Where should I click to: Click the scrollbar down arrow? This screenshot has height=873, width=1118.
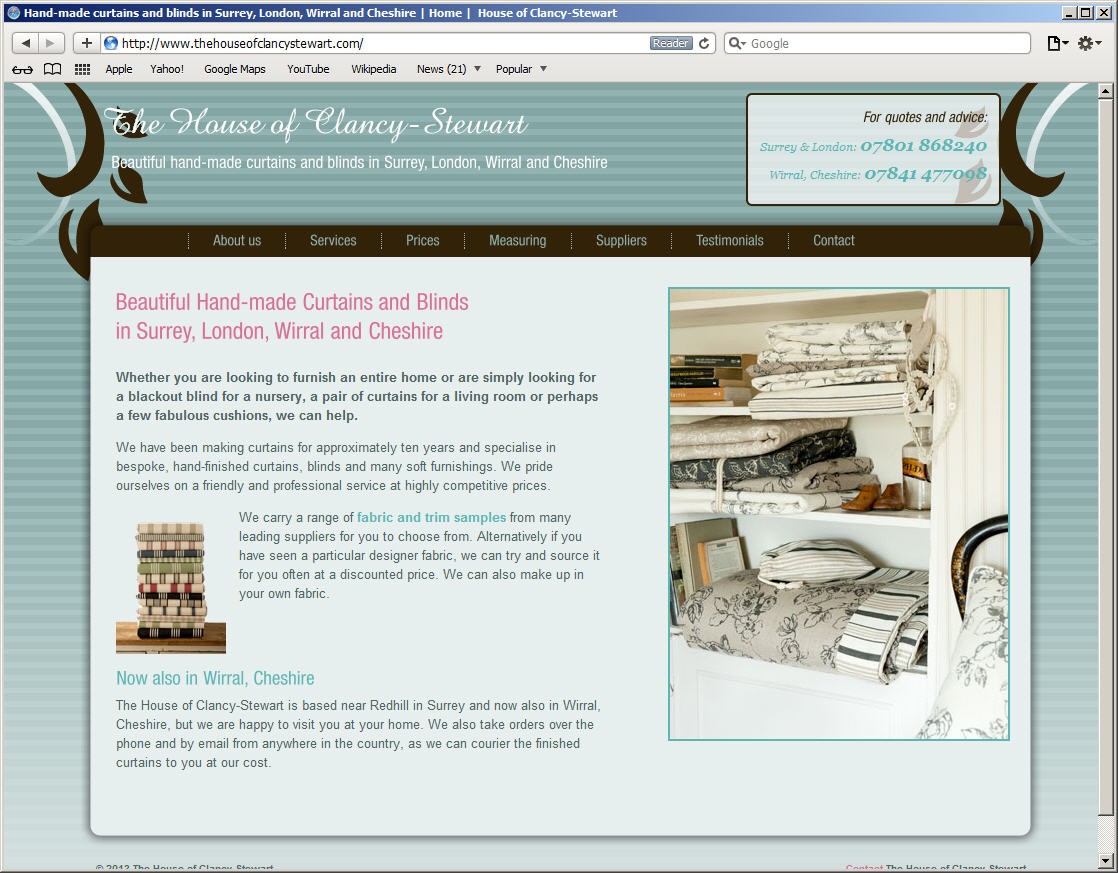1105,859
